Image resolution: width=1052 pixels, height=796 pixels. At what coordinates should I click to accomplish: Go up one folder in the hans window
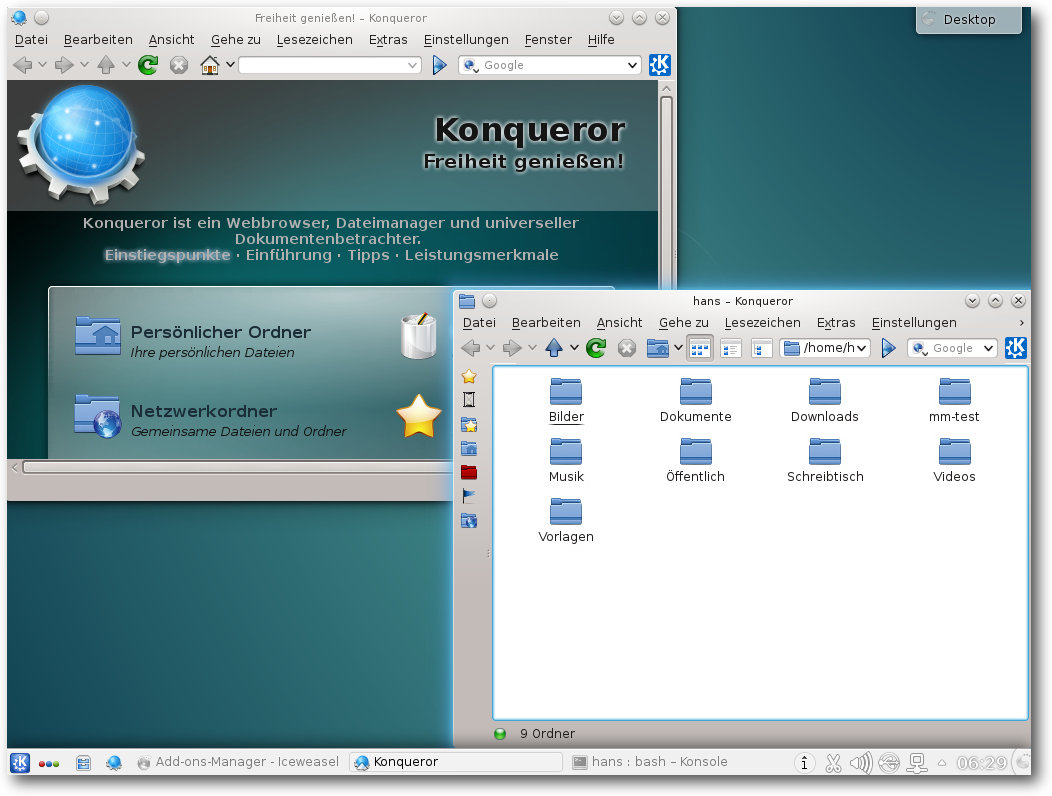554,348
